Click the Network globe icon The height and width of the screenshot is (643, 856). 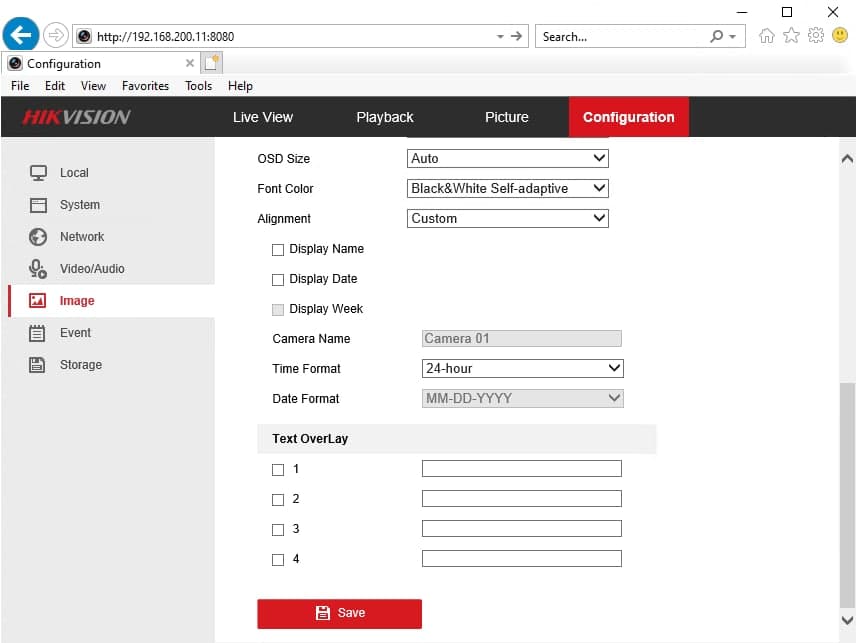coord(38,237)
